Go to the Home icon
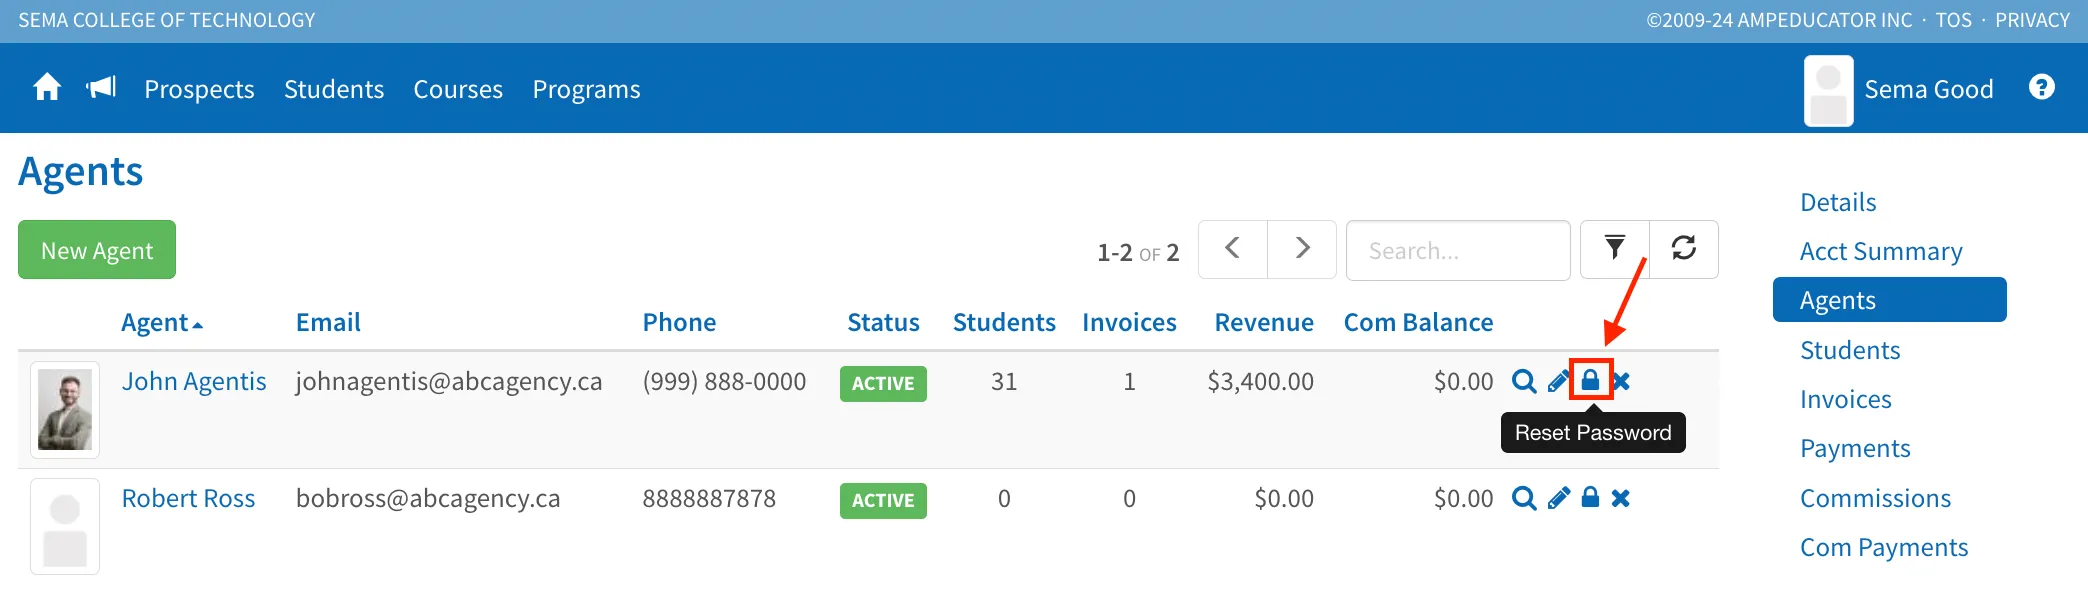 coord(47,88)
